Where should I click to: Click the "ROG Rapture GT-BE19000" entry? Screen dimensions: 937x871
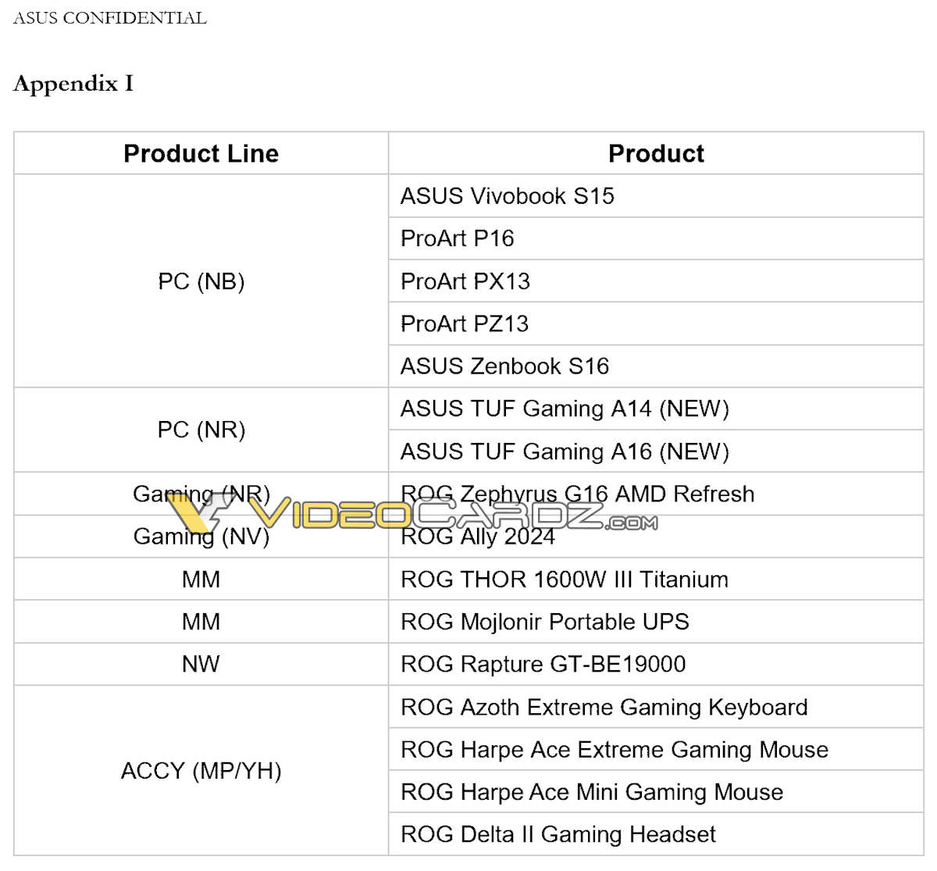coord(543,665)
